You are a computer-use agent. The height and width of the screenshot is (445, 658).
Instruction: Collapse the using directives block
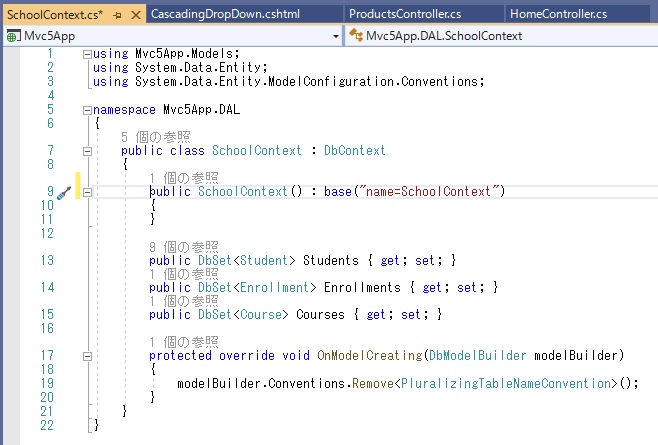(87, 53)
